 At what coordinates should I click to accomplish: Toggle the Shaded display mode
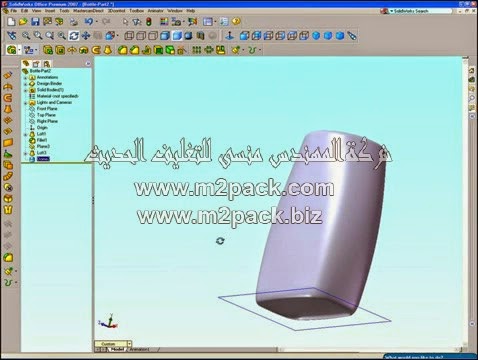tap(177, 35)
